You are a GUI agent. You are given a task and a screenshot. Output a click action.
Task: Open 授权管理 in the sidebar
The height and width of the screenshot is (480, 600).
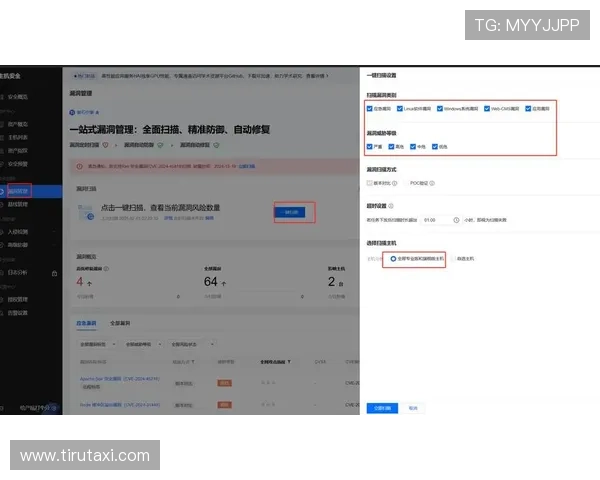[x=18, y=300]
